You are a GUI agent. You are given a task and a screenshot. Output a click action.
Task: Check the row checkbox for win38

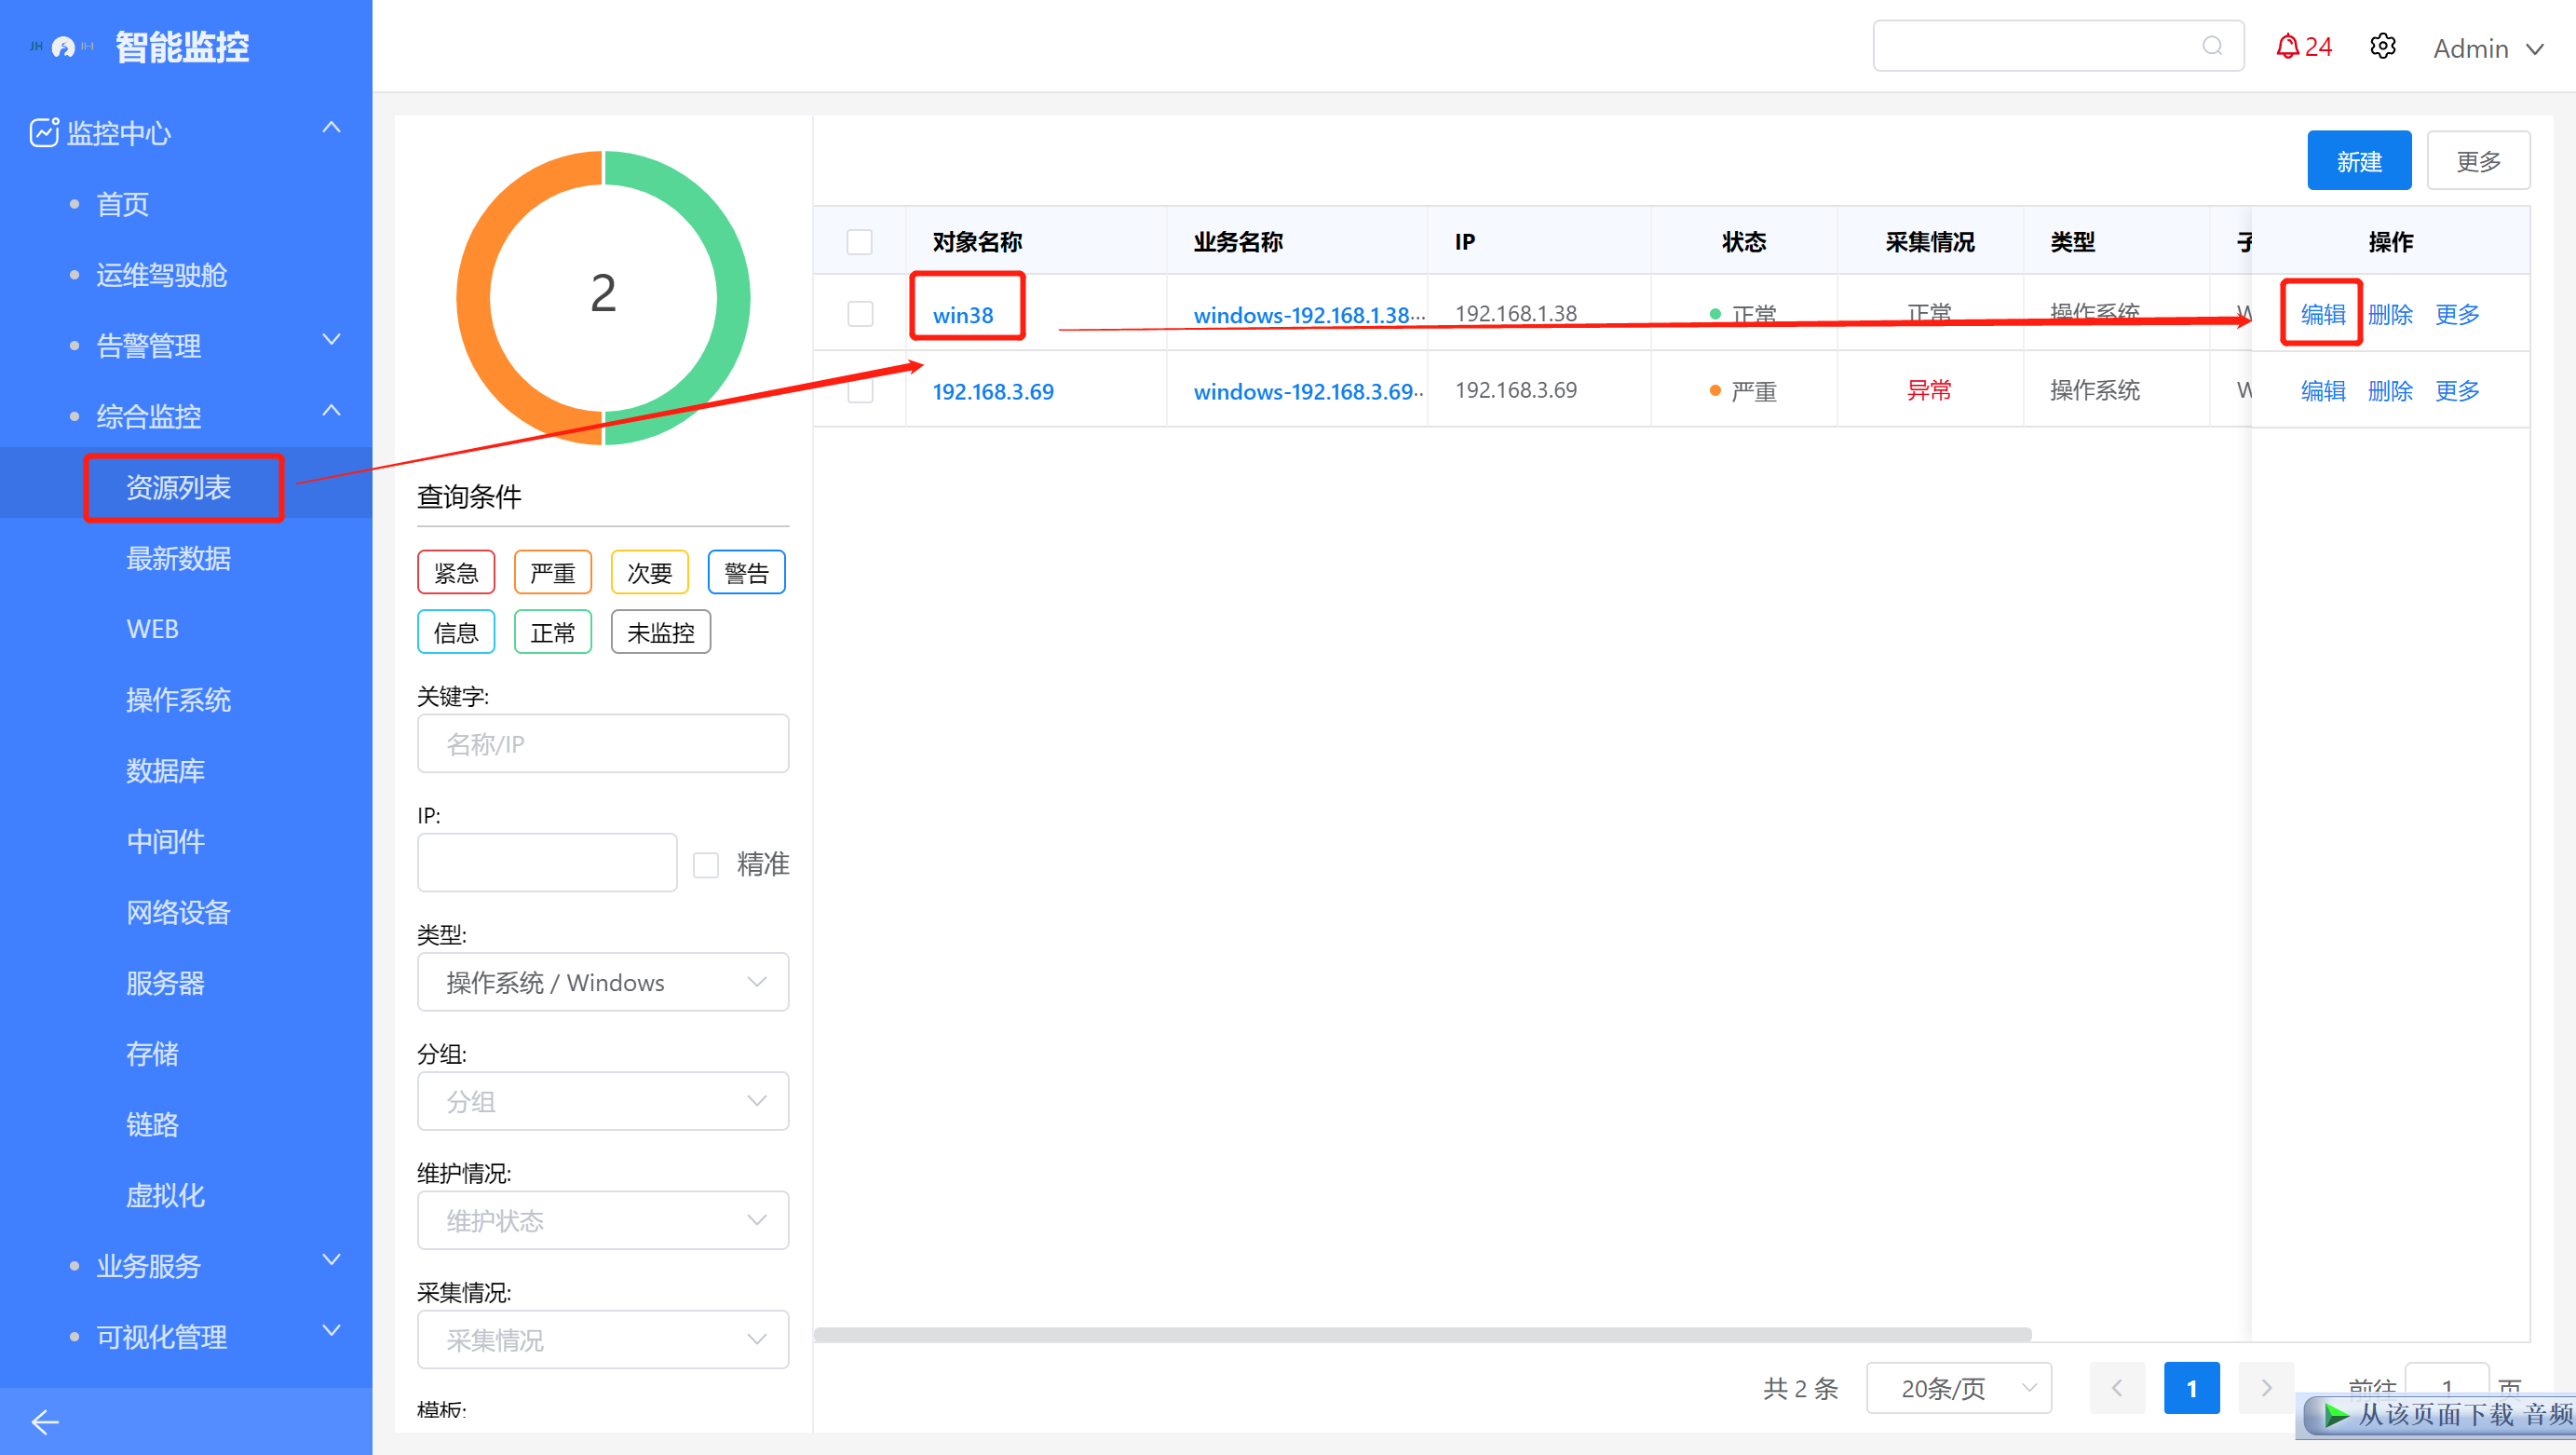860,314
